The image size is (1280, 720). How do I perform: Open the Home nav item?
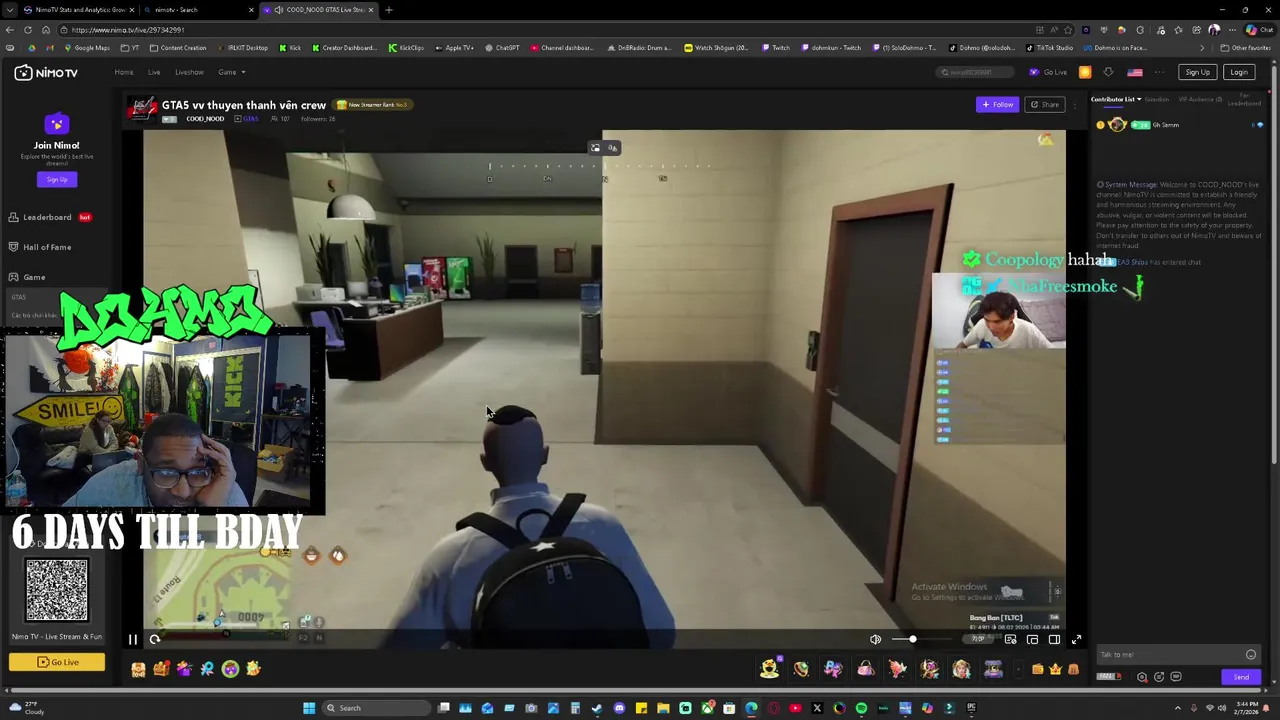click(x=124, y=72)
